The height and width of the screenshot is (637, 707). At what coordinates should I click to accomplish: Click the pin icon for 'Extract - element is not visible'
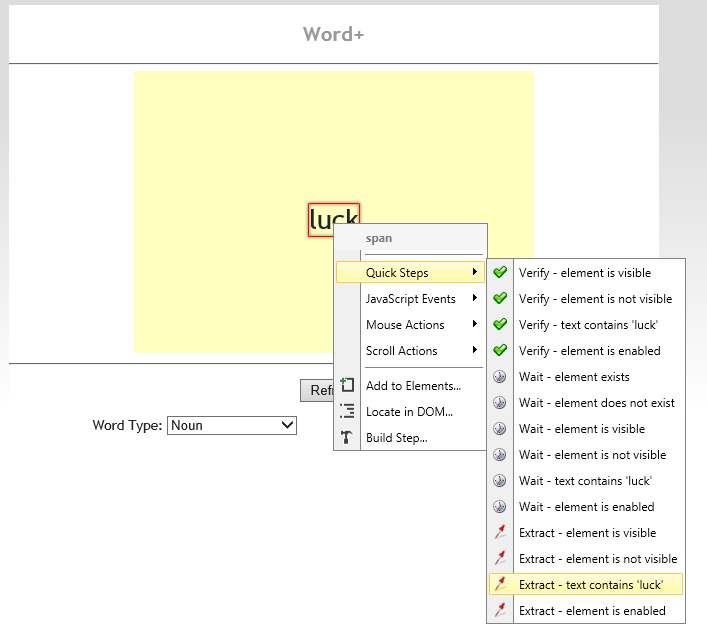click(x=500, y=559)
